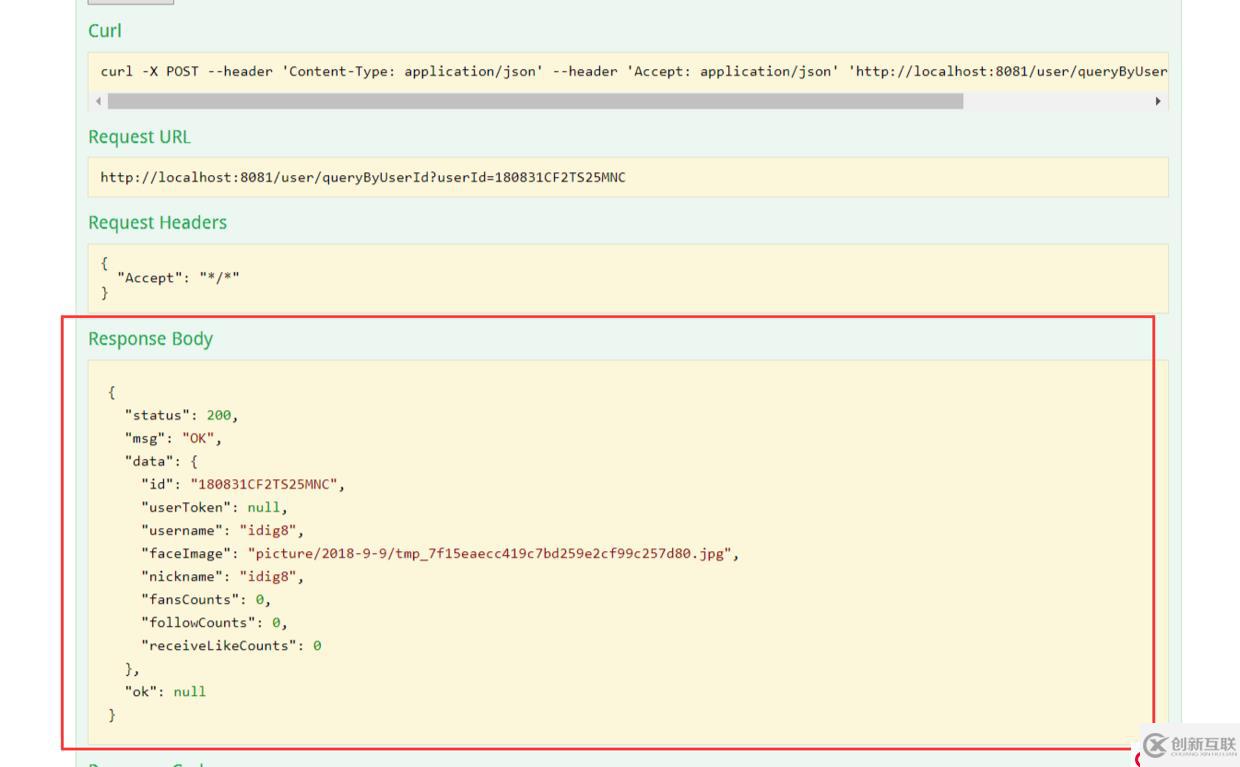
Task: Click the Request URL heading
Action: pos(139,137)
